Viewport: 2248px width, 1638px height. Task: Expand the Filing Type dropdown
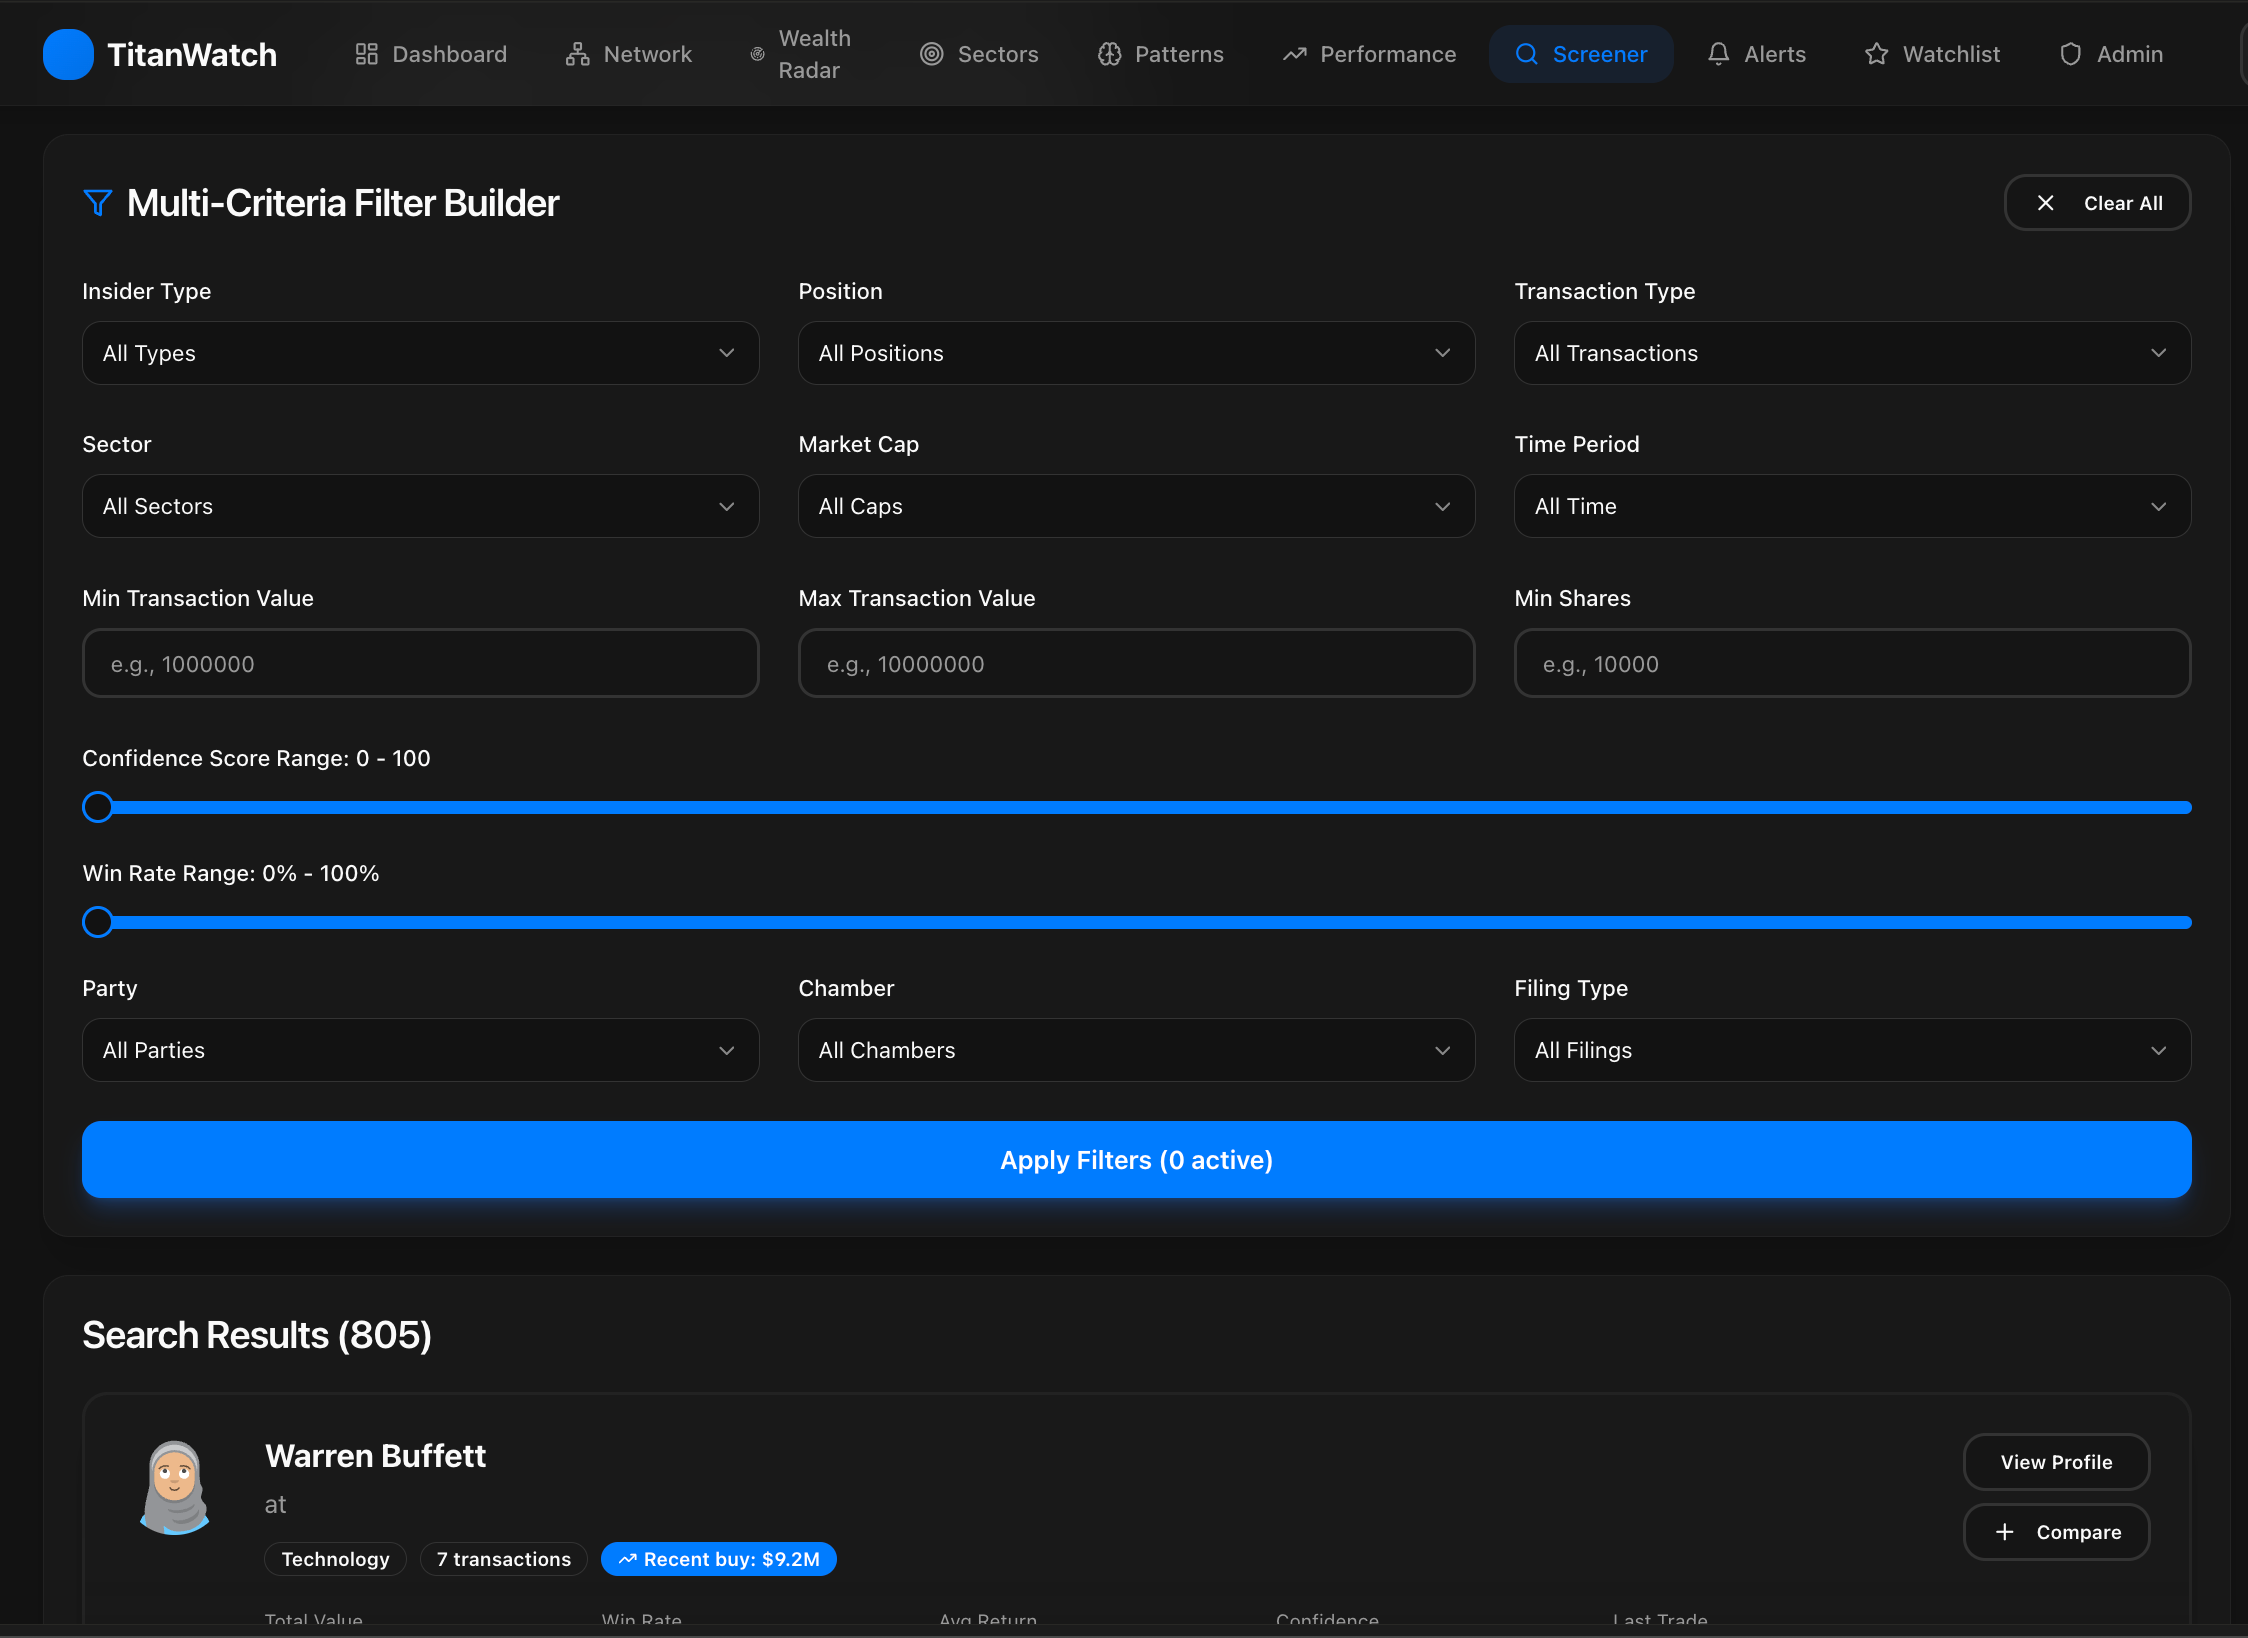(x=1852, y=1050)
